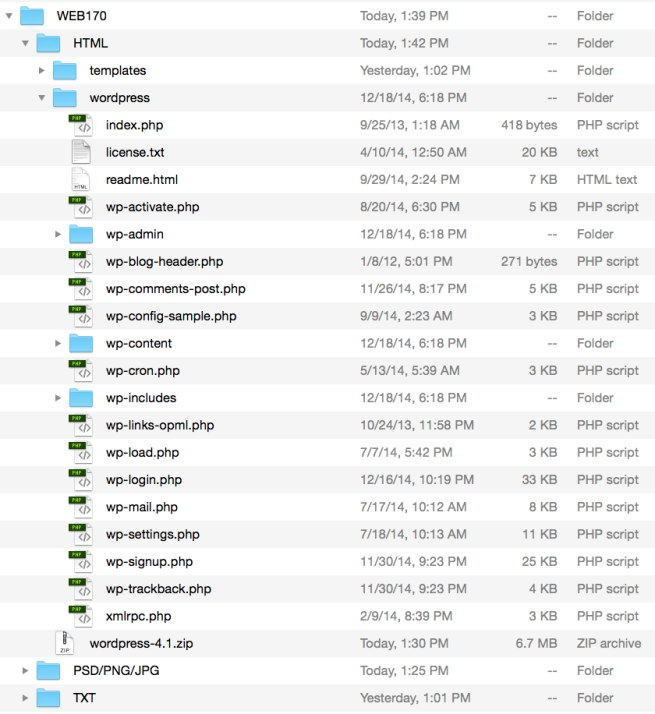
Task: Click the 33 KB size of wp-login.php
Action: pyautogui.click(x=539, y=480)
